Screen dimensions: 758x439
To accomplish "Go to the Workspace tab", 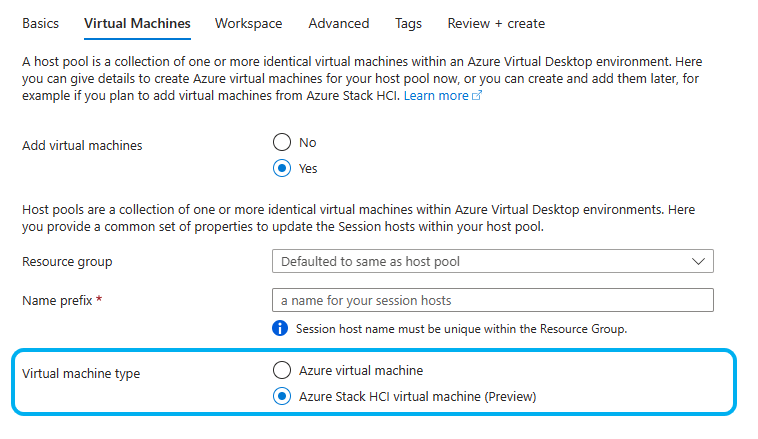I will (x=248, y=23).
